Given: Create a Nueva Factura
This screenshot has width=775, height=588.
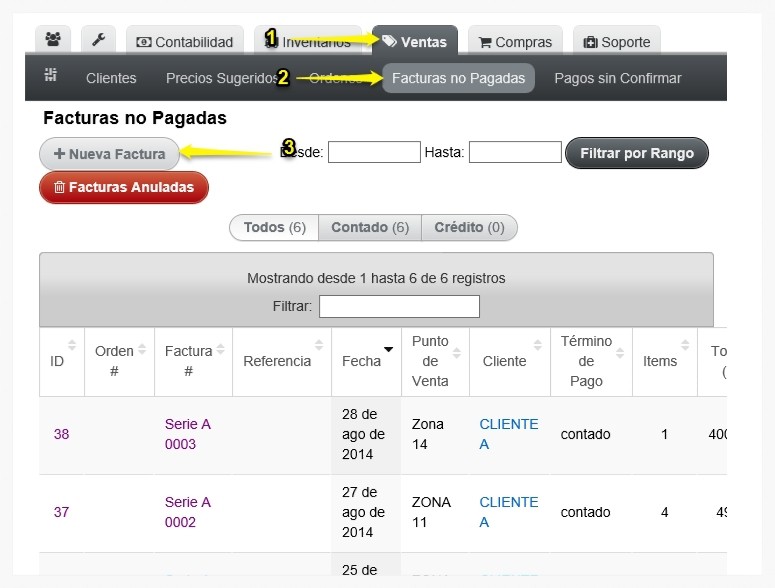Looking at the screenshot, I should [x=109, y=154].
